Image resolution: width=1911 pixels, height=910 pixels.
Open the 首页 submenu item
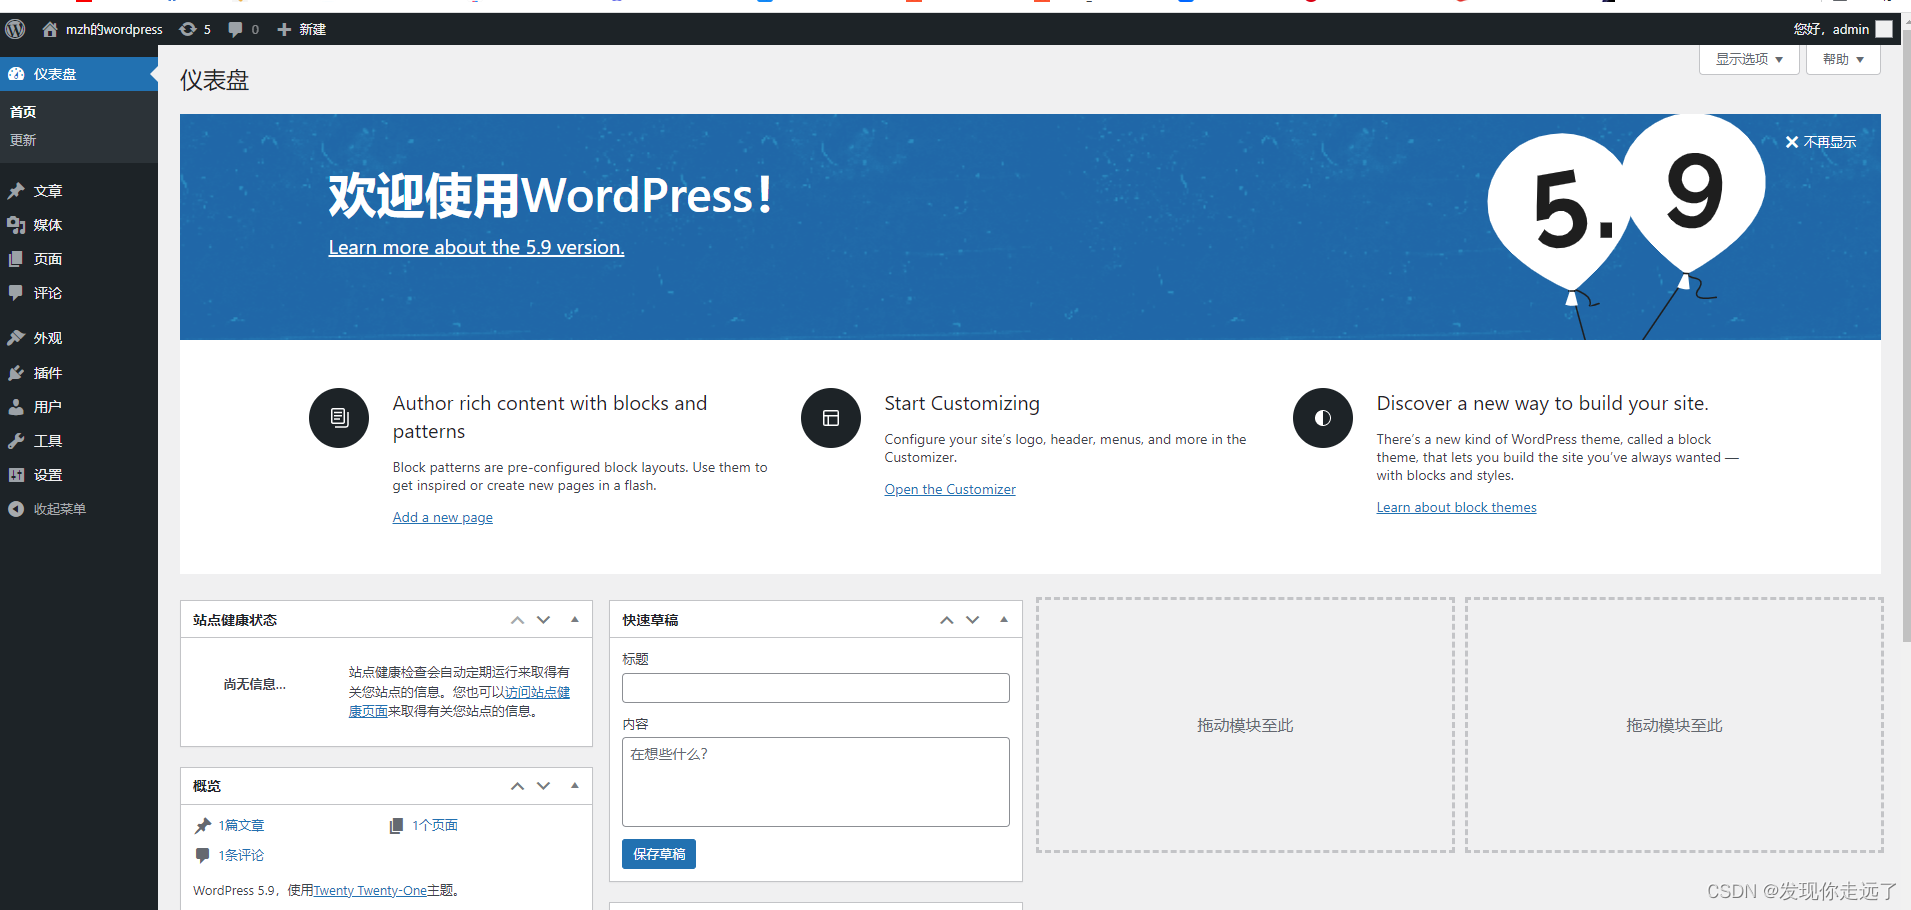pyautogui.click(x=23, y=112)
